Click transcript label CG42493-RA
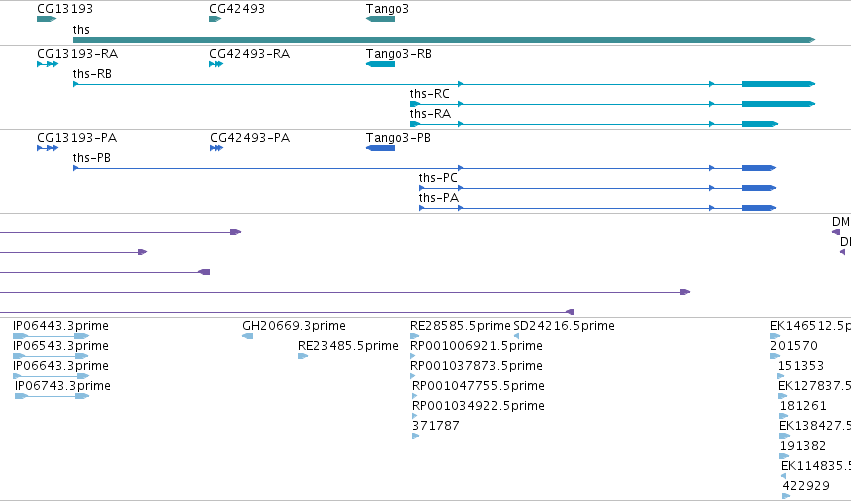 [x=249, y=54]
